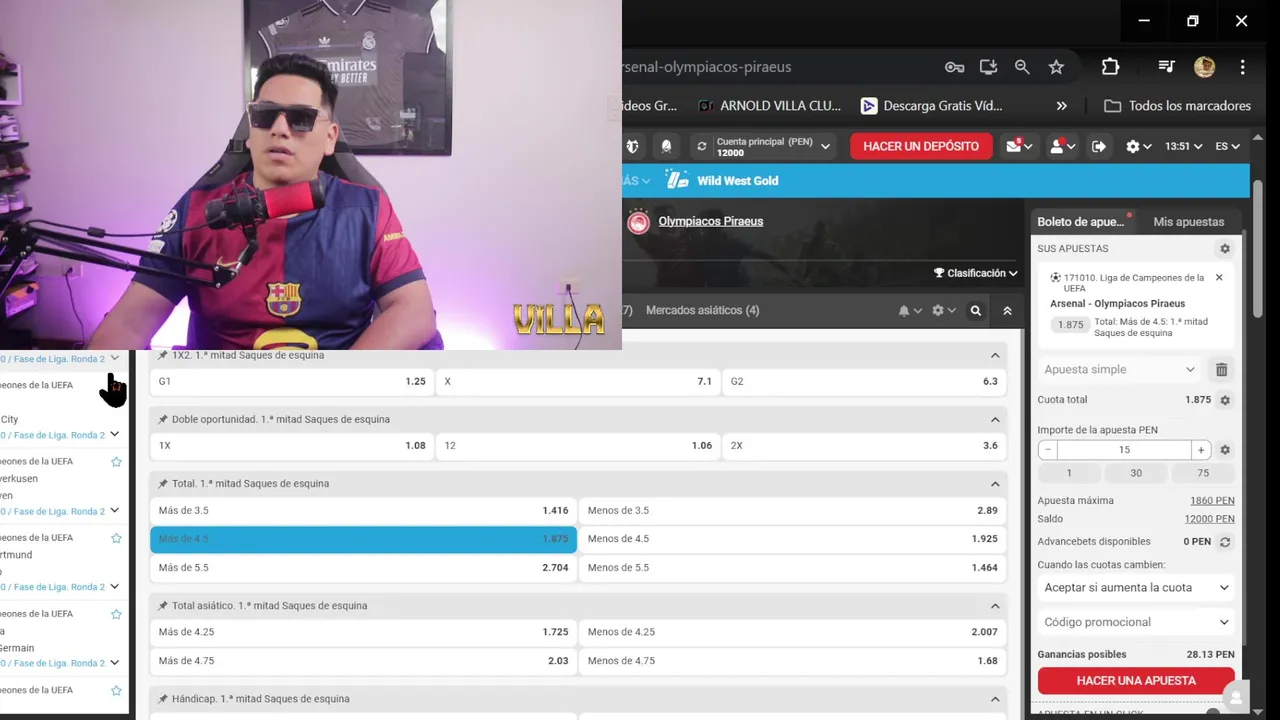
Task: Favorite the match with verkusen star
Action: 116,462
